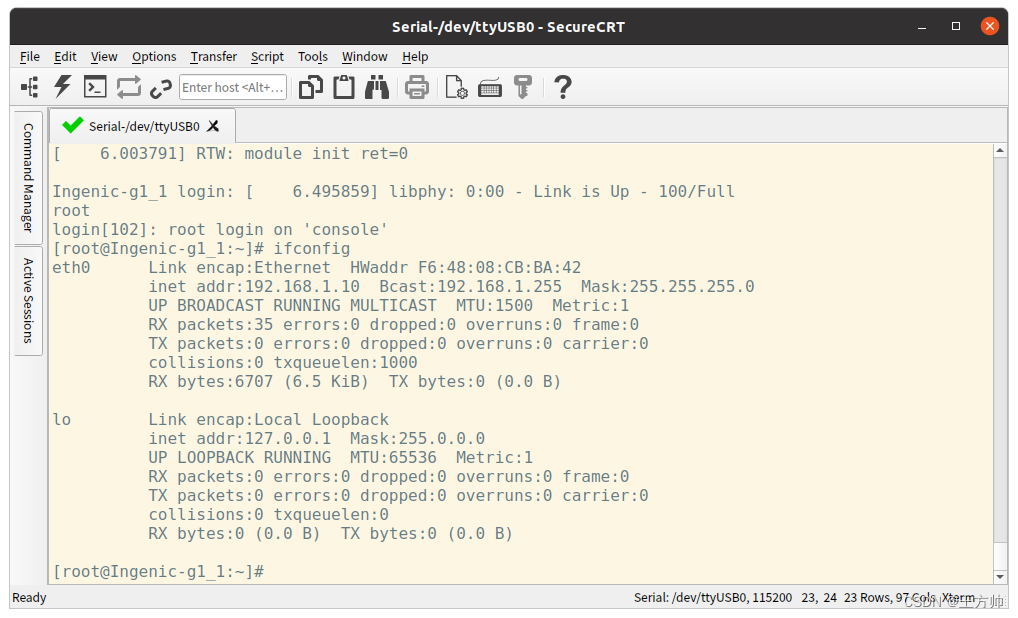Open the Options menu
The width and height of the screenshot is (1018, 618).
(x=153, y=56)
